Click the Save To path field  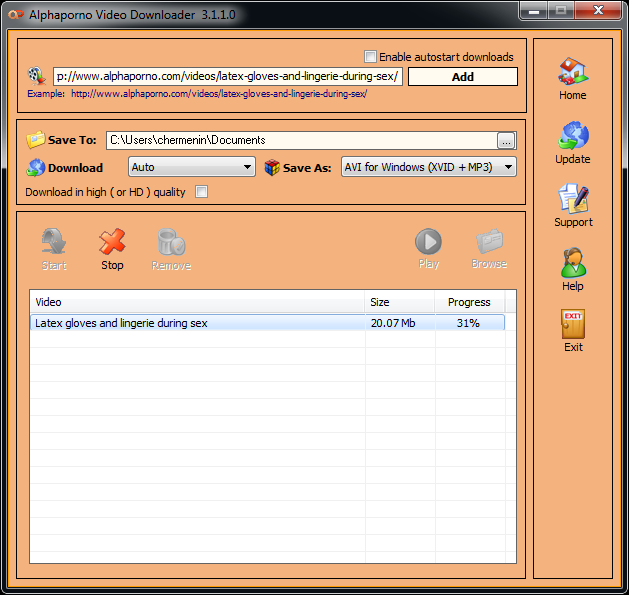click(302, 140)
